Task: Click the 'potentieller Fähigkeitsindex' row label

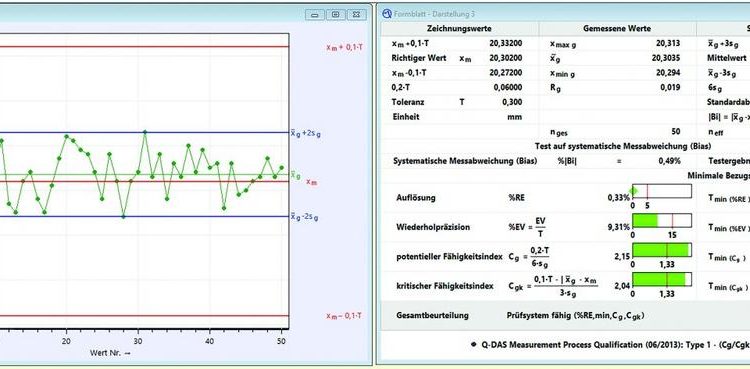Action: pyautogui.click(x=449, y=257)
